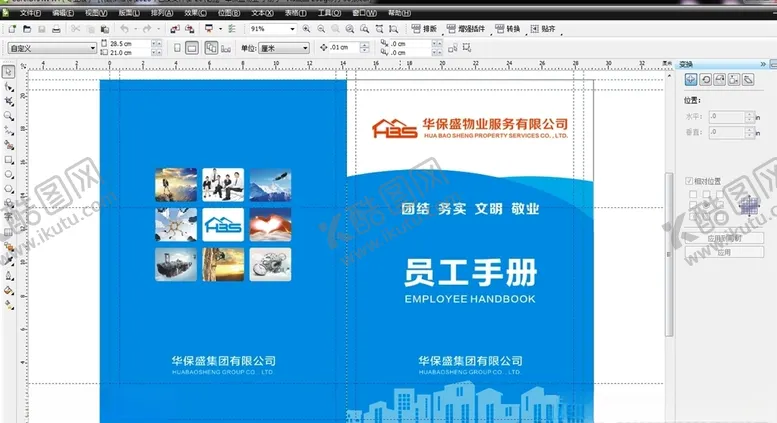Click the Zoom in magnifier icon
Screen dimensions: 777x423
pos(306,29)
